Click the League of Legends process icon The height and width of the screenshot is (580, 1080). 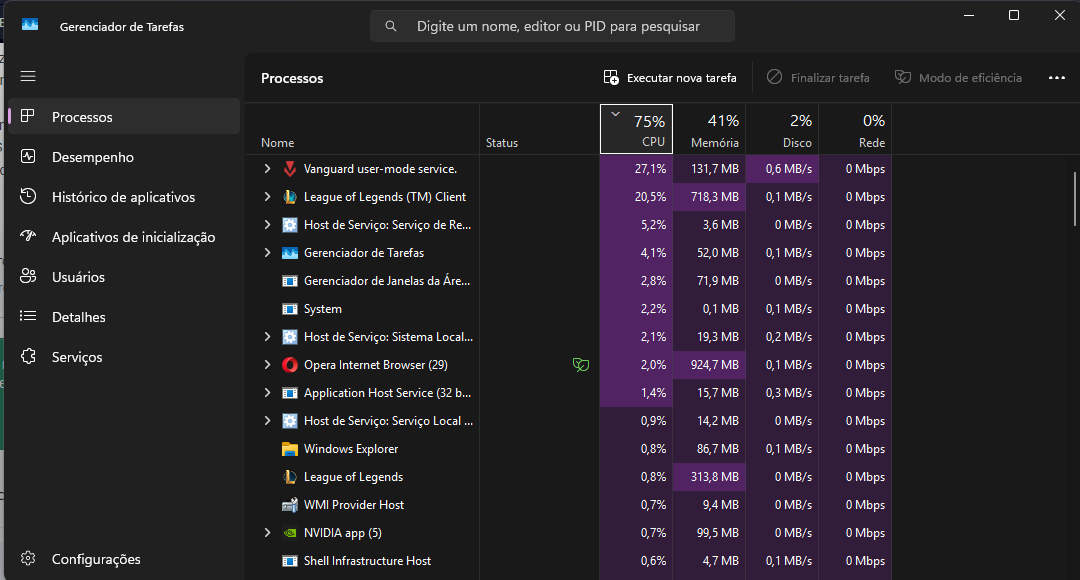pos(290,477)
